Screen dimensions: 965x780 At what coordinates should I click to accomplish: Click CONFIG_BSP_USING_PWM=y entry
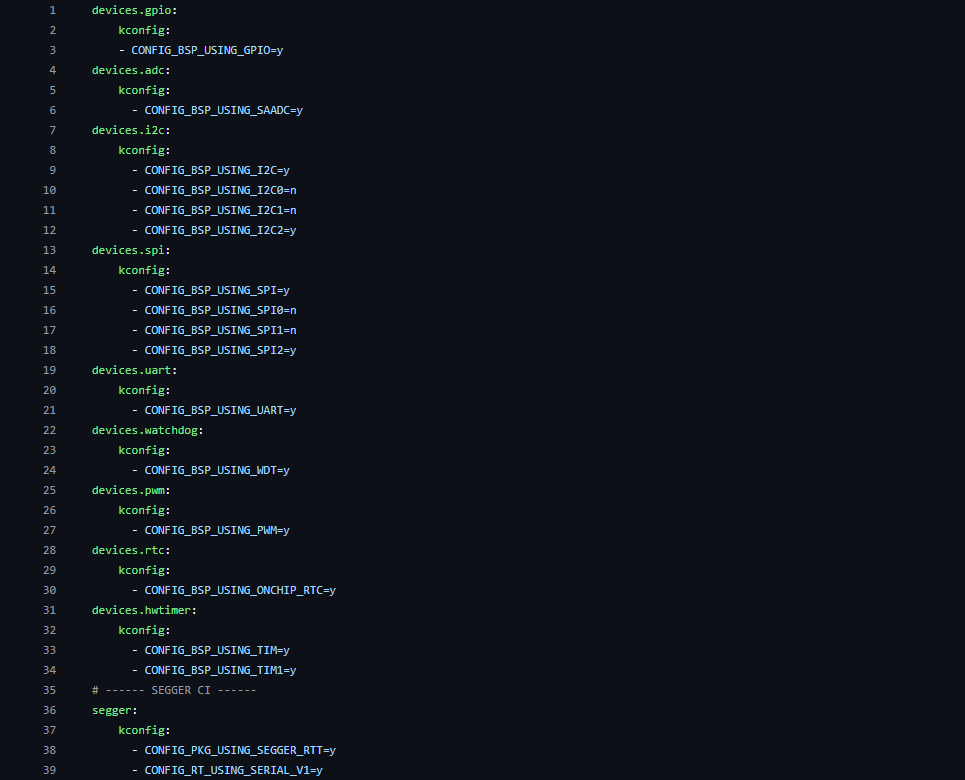(217, 531)
